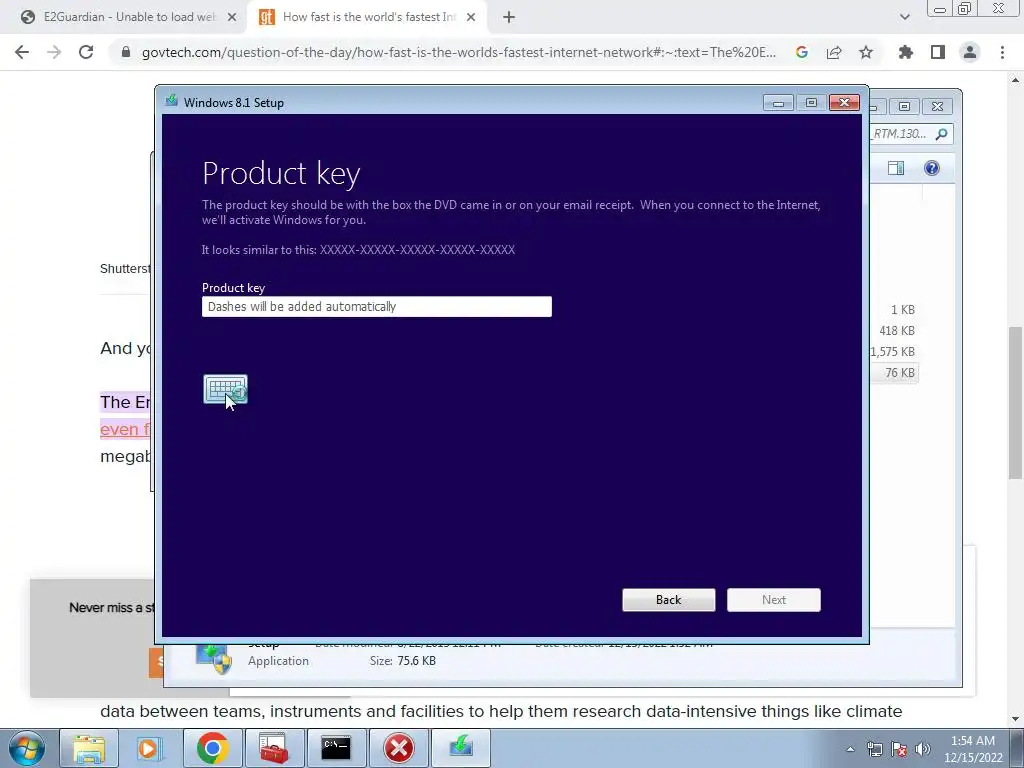The height and width of the screenshot is (768, 1024).
Task: Toggle Chrome's side panel icon
Action: coord(938,52)
